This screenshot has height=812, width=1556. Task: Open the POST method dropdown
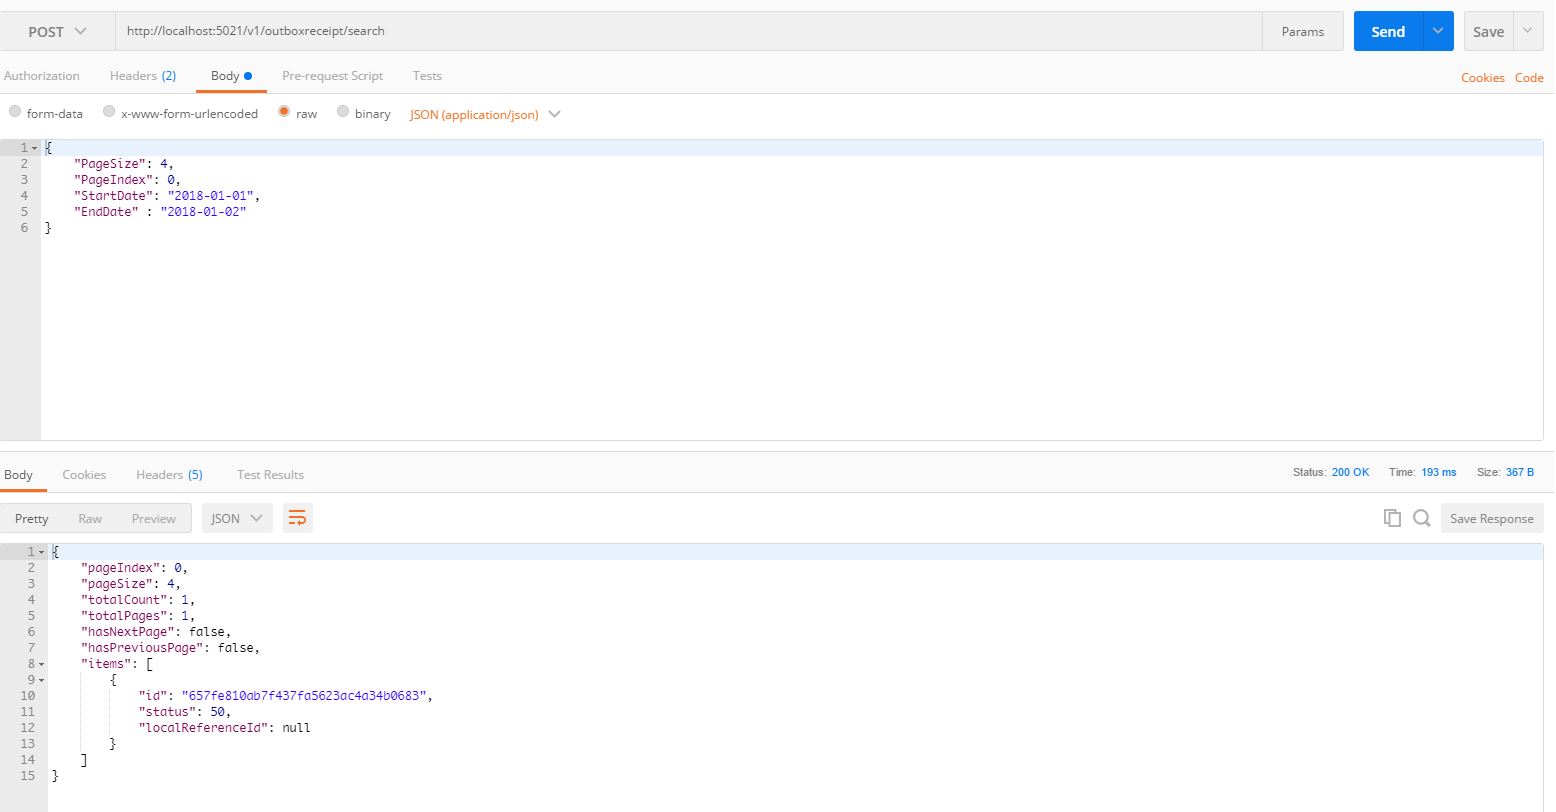tap(57, 31)
